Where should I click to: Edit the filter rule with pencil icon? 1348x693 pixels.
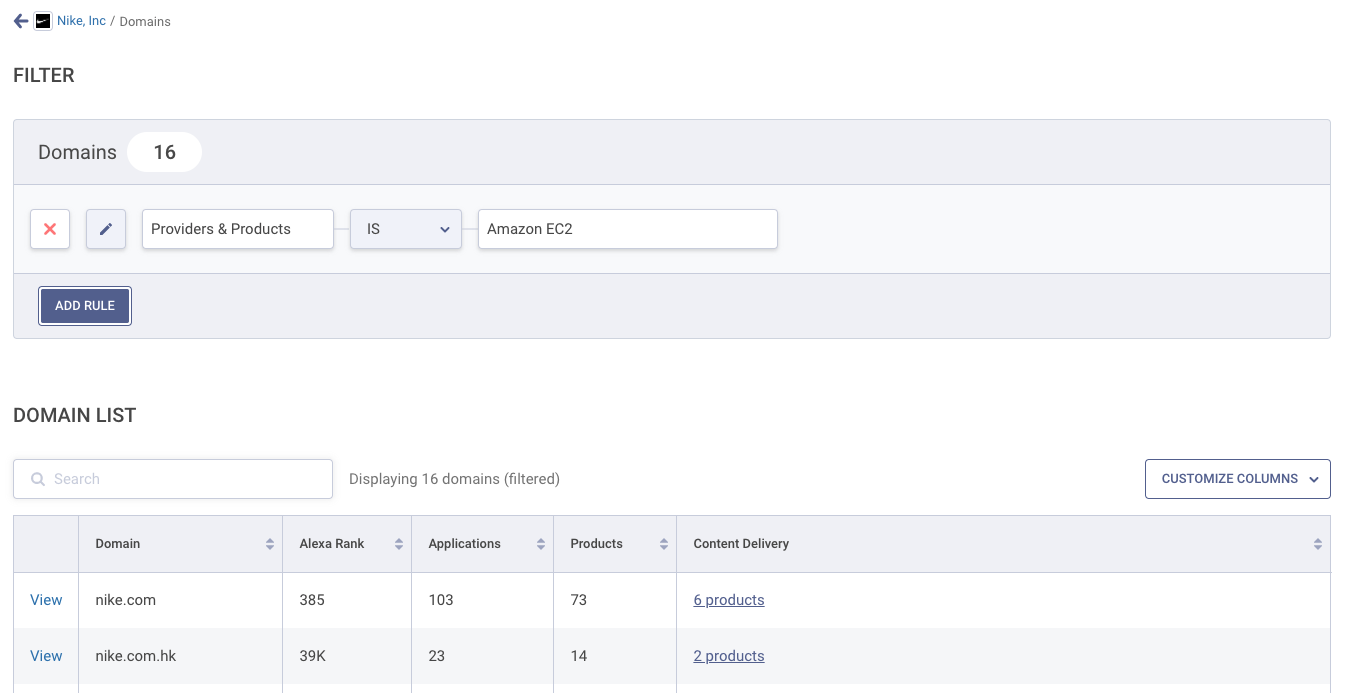coord(106,229)
